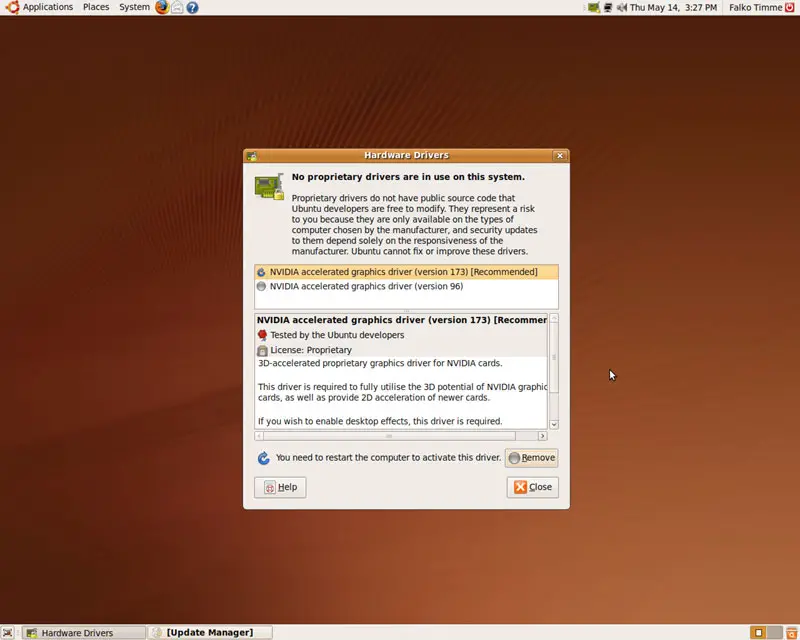The image size is (800, 640).
Task: Click 'You need to restart the computer' message
Action: click(388, 458)
